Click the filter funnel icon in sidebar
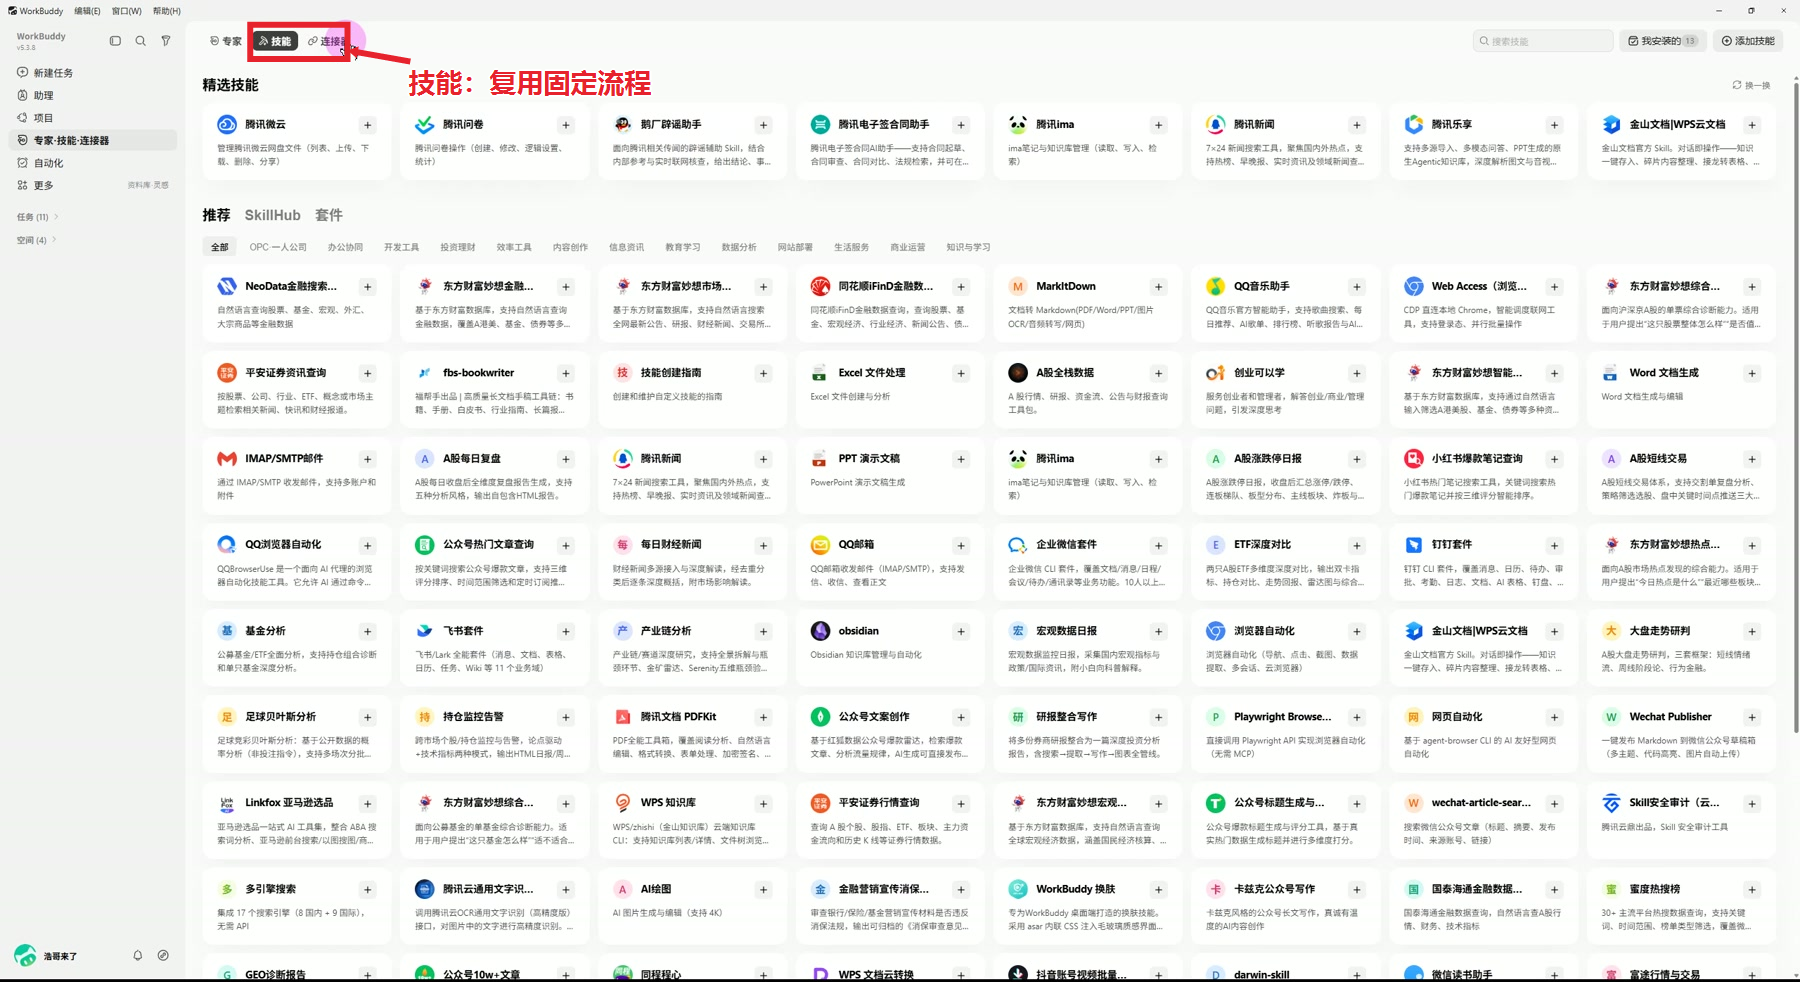 (166, 41)
